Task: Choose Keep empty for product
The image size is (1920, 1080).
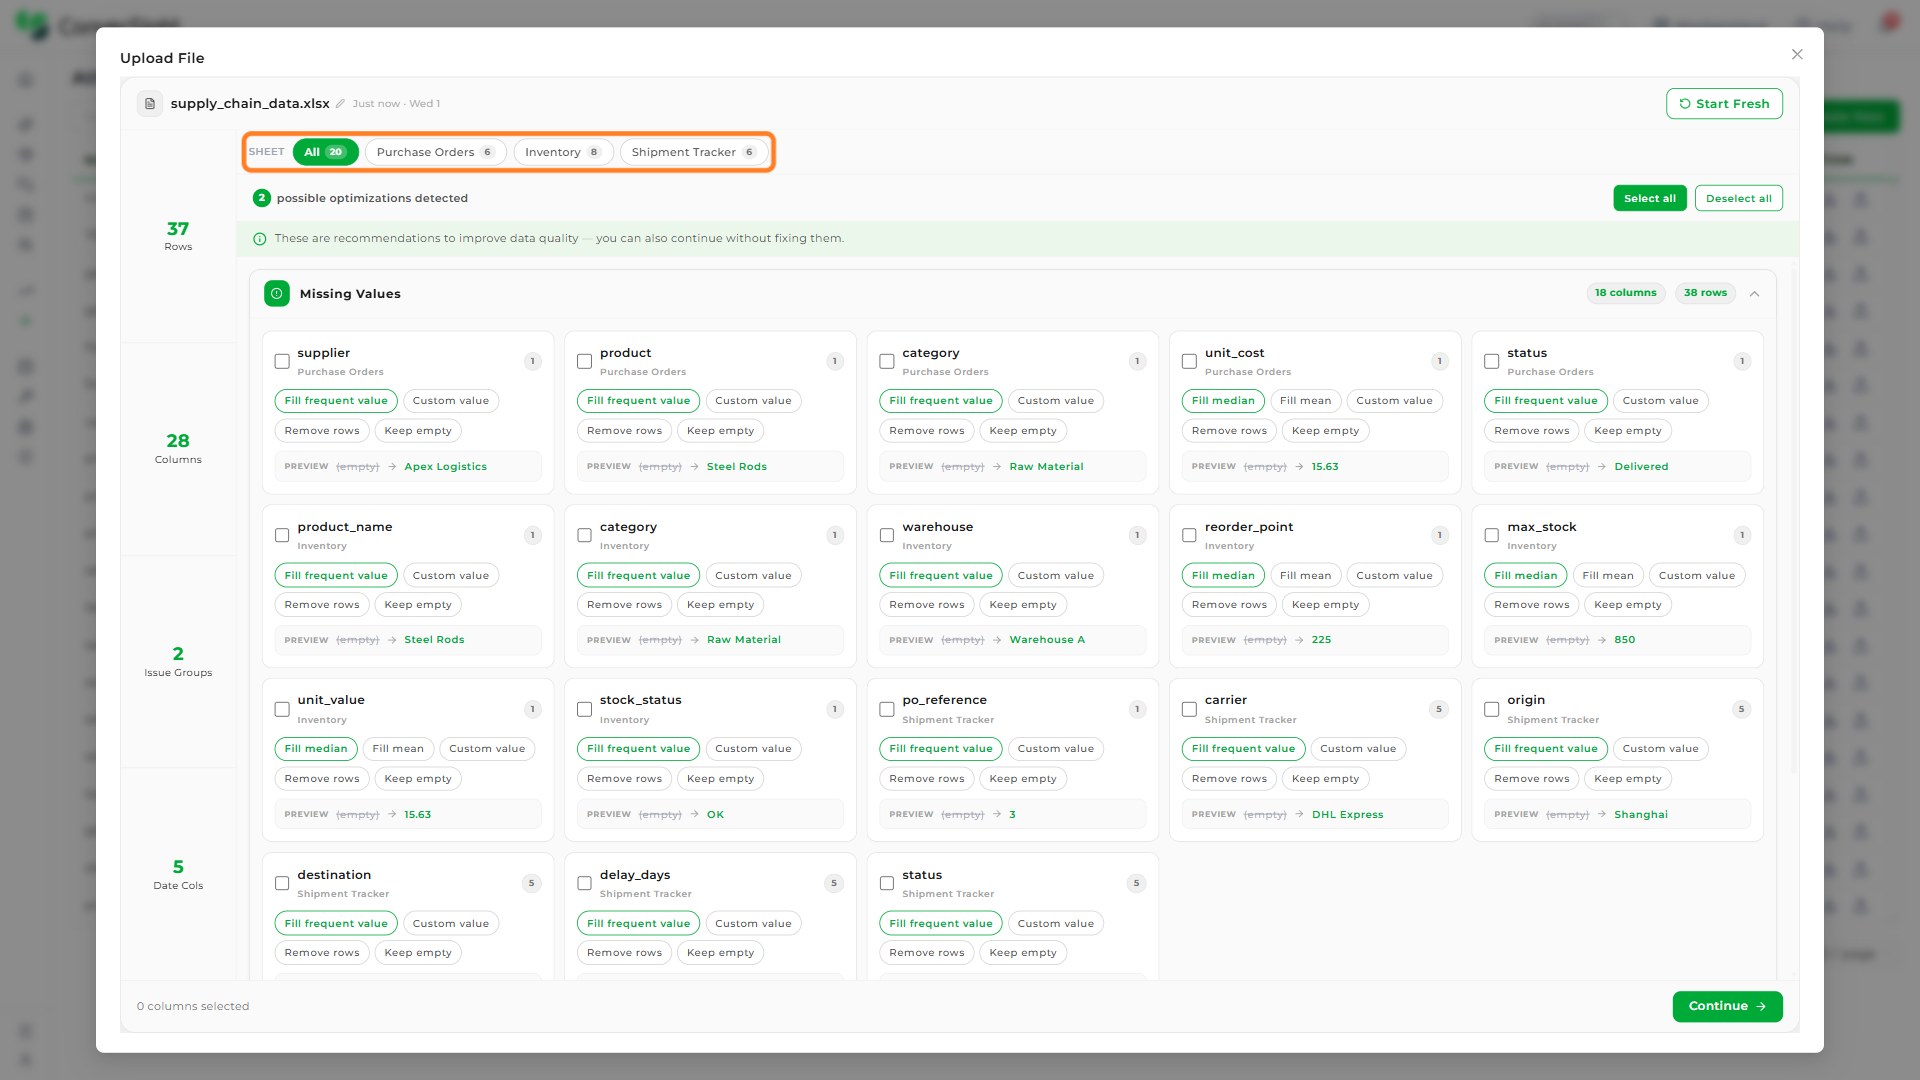Action: [x=720, y=431]
